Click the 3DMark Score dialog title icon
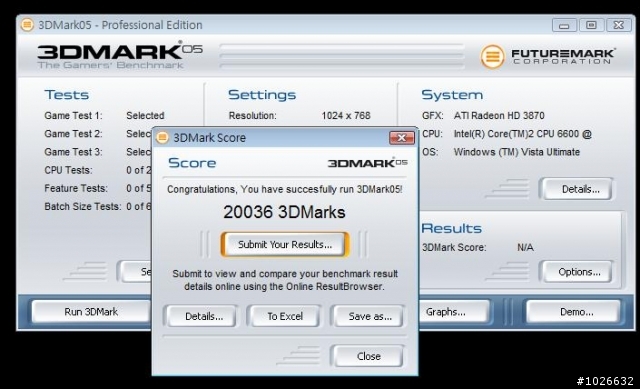 162,138
